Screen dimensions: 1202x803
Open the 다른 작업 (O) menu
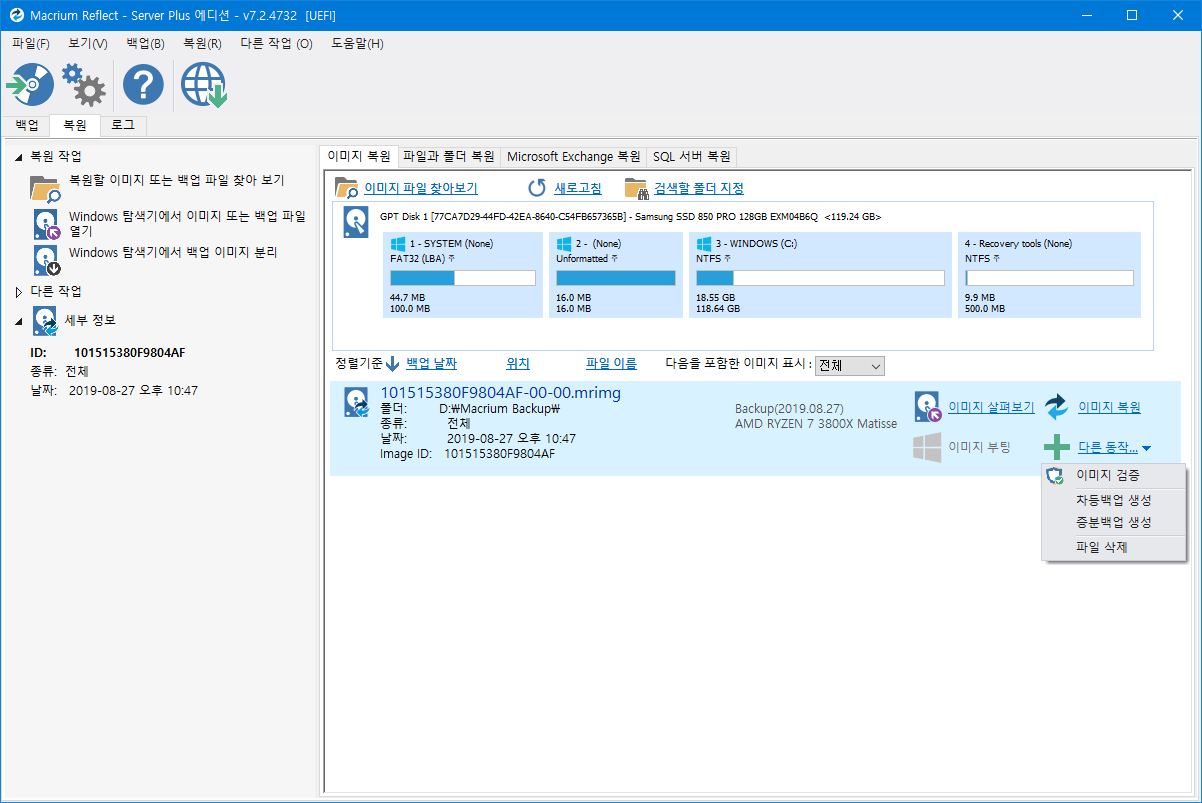[x=277, y=44]
